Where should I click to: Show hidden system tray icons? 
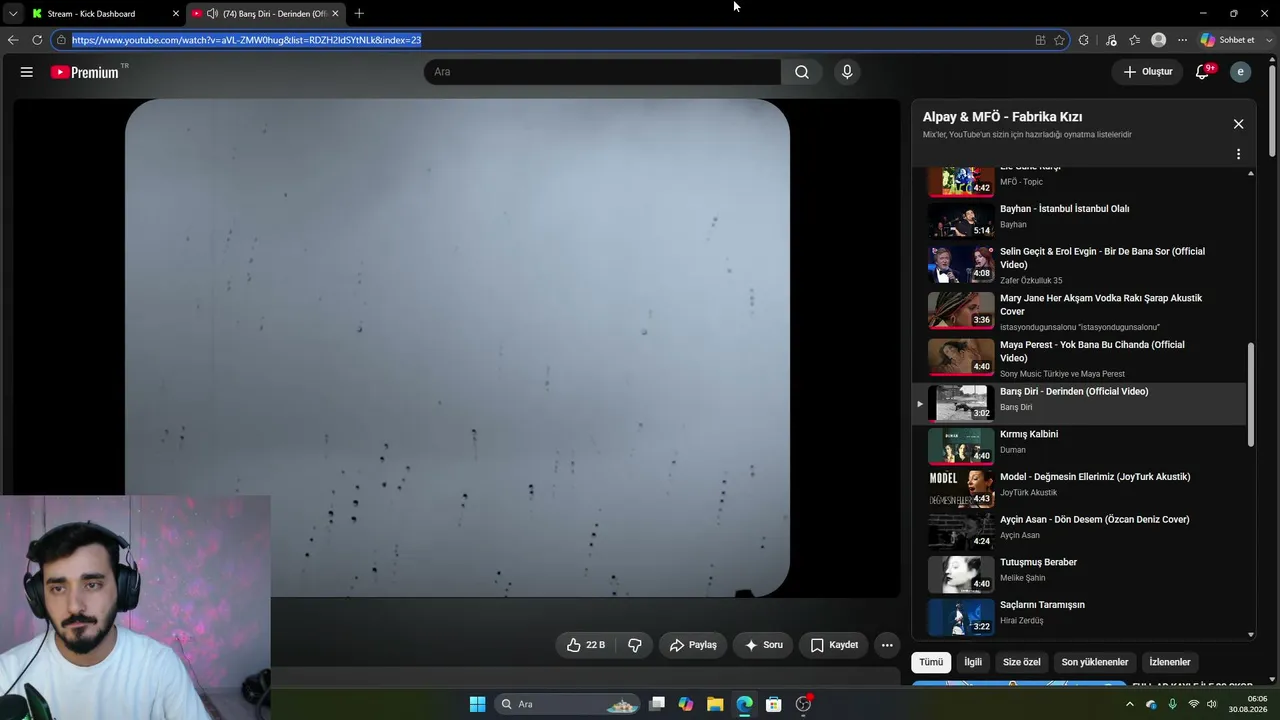[1130, 704]
